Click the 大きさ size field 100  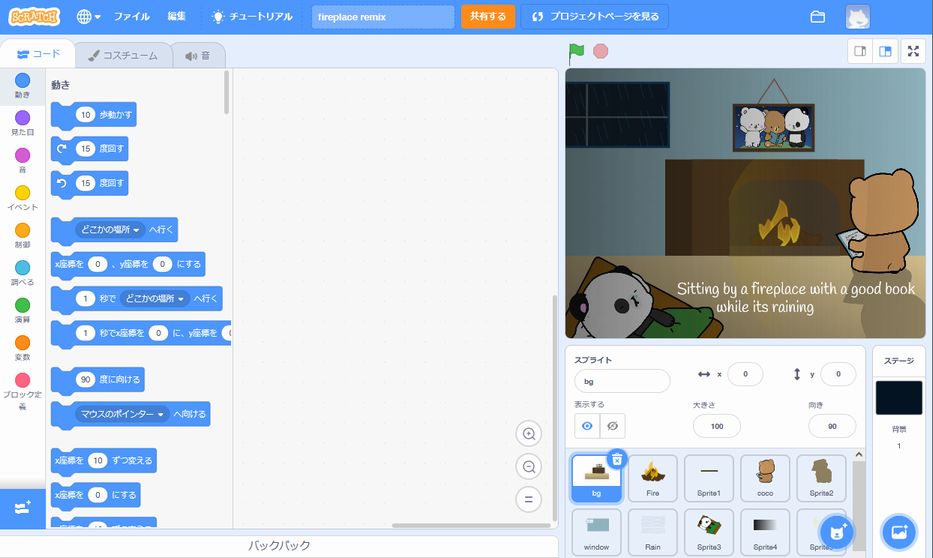tap(716, 426)
